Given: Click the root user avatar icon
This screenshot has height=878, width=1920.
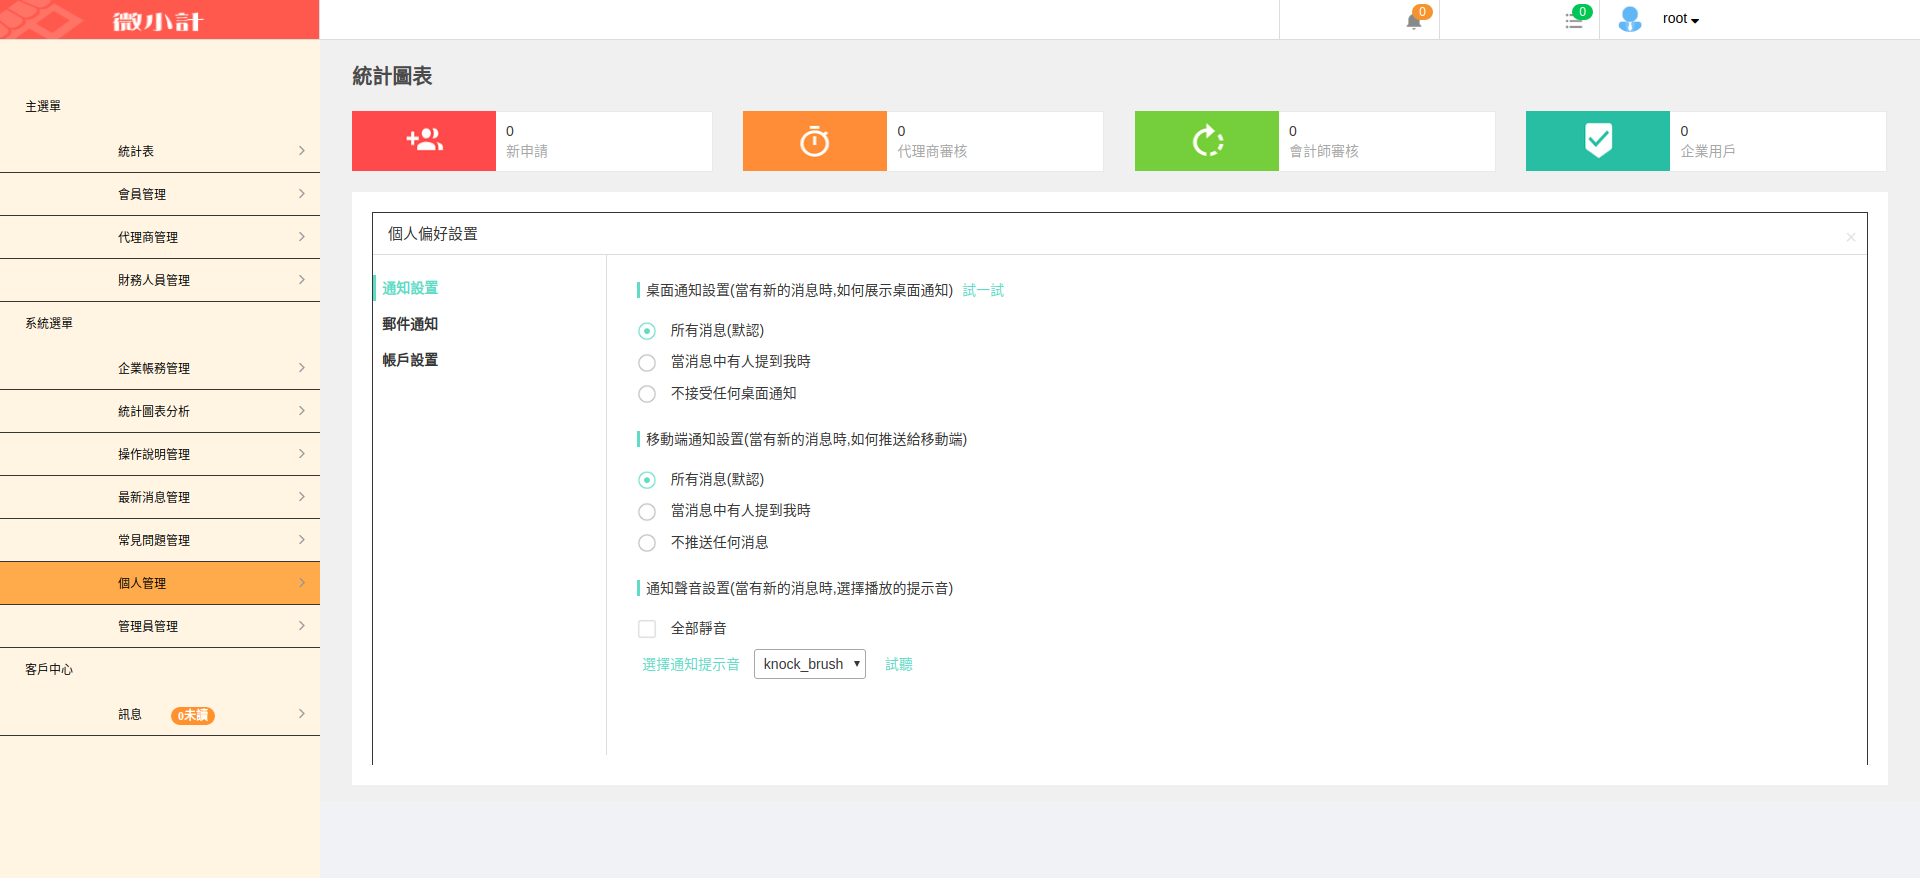Looking at the screenshot, I should 1630,19.
